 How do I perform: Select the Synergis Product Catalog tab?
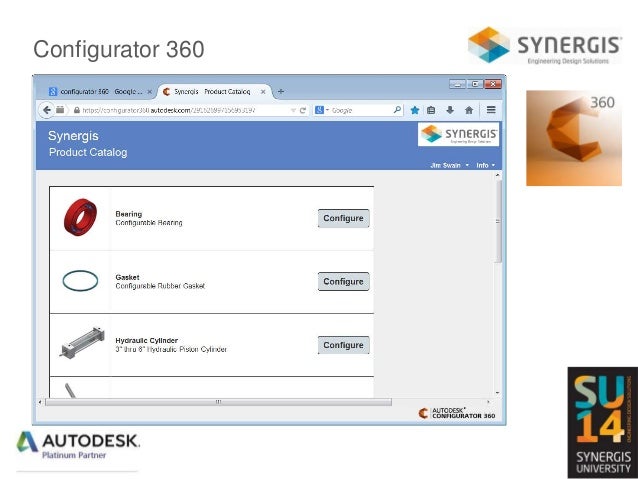pyautogui.click(x=214, y=92)
